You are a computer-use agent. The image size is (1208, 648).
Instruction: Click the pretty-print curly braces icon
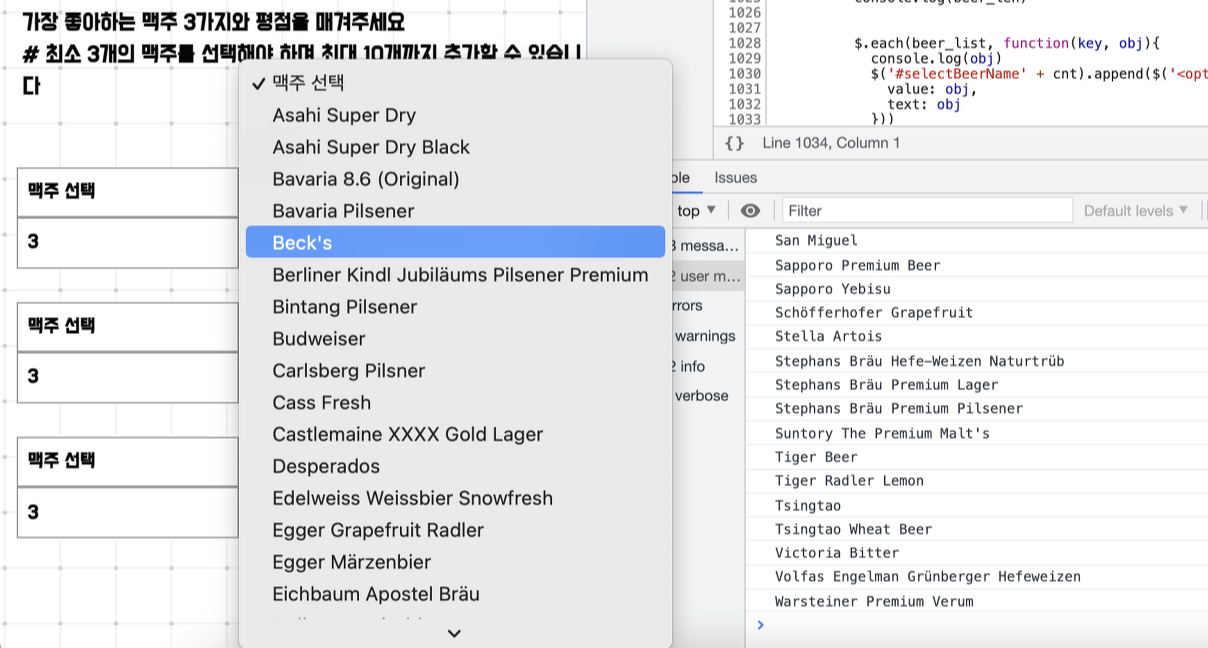[735, 143]
